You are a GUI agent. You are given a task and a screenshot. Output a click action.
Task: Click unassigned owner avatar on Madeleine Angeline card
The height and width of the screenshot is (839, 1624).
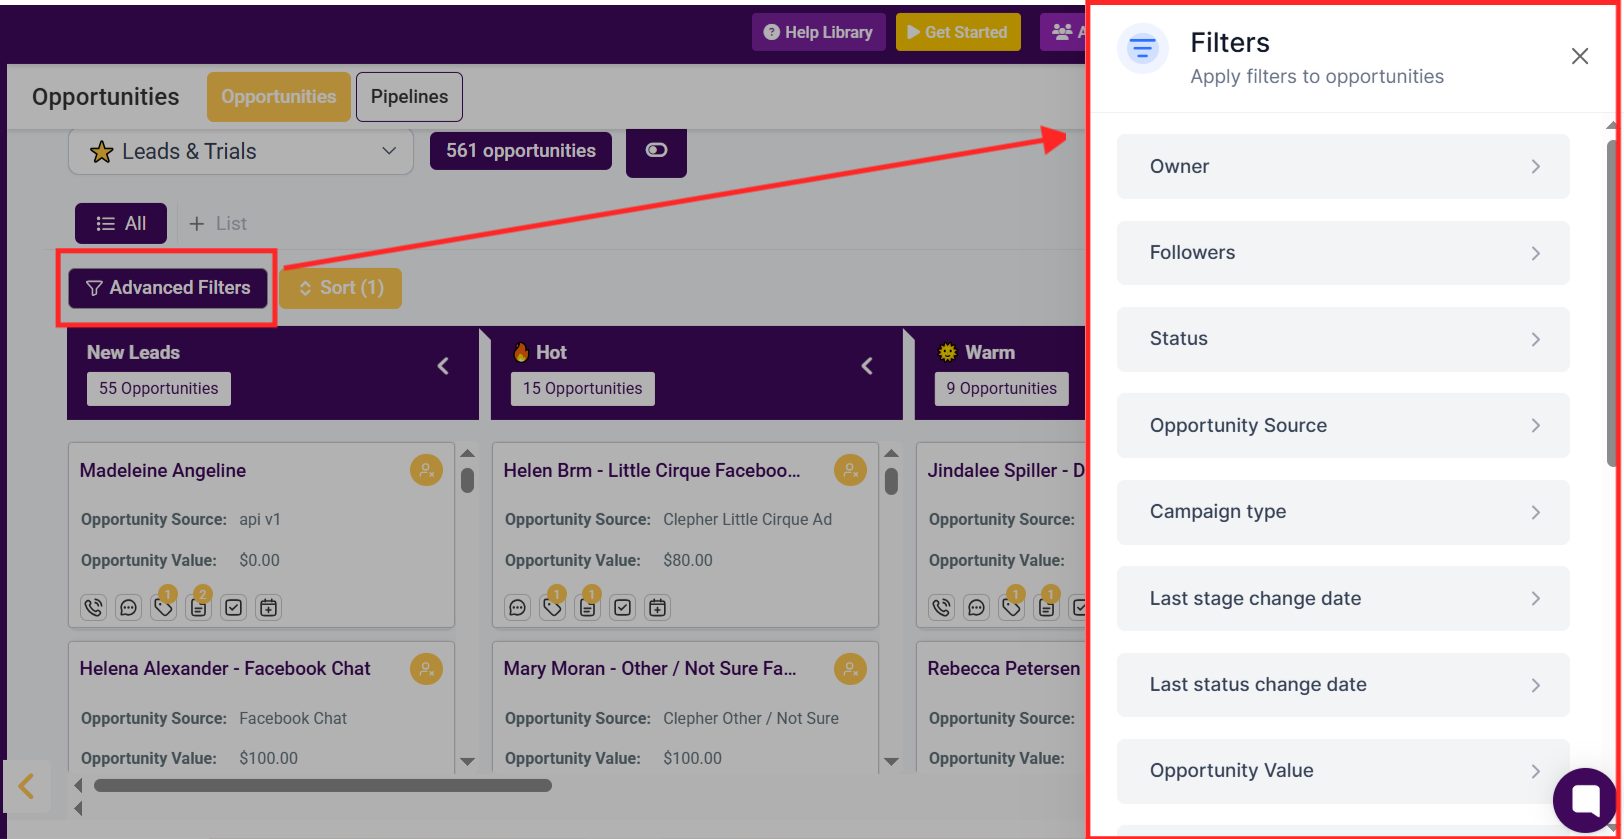426,470
